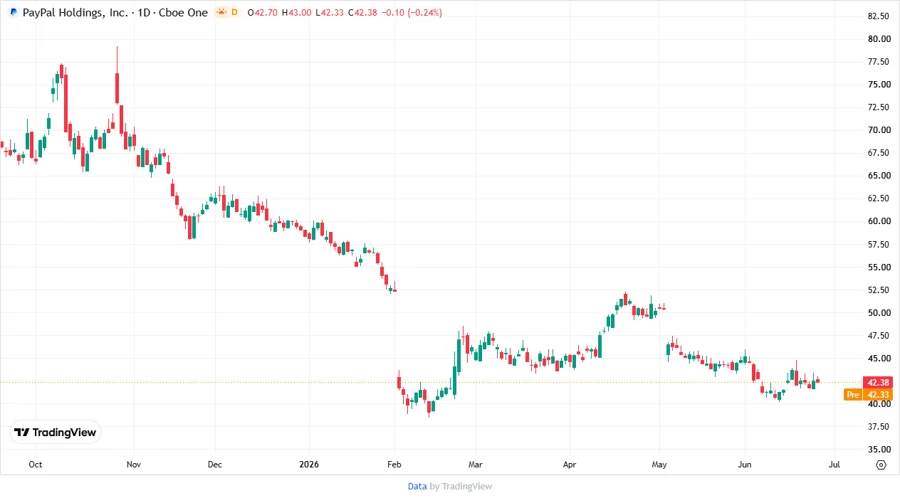This screenshot has width=900, height=498.
Task: Click the 67.50 price axis label
Action: pyautogui.click(x=879, y=153)
